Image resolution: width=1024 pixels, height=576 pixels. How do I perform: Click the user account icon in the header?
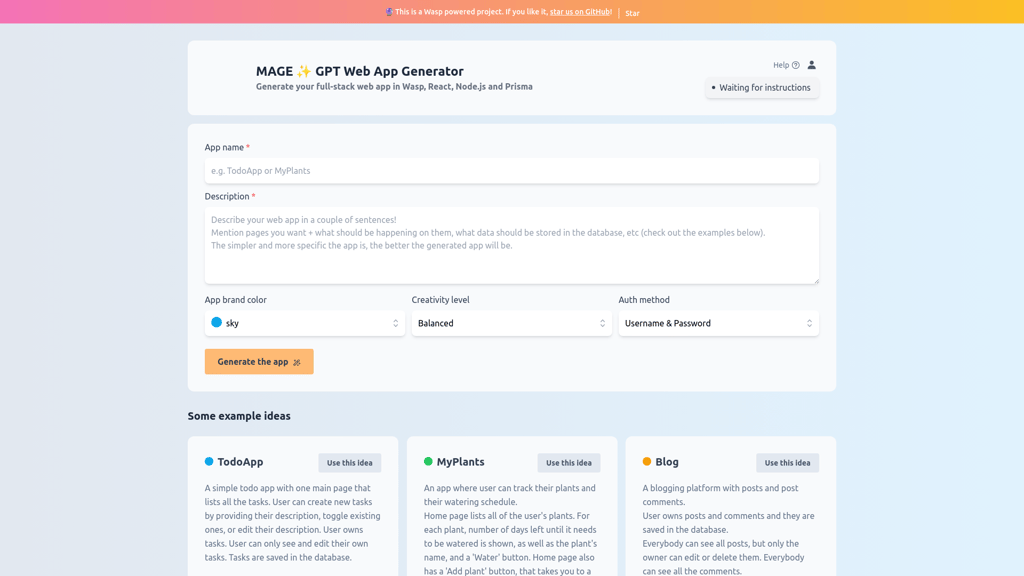[x=811, y=65]
